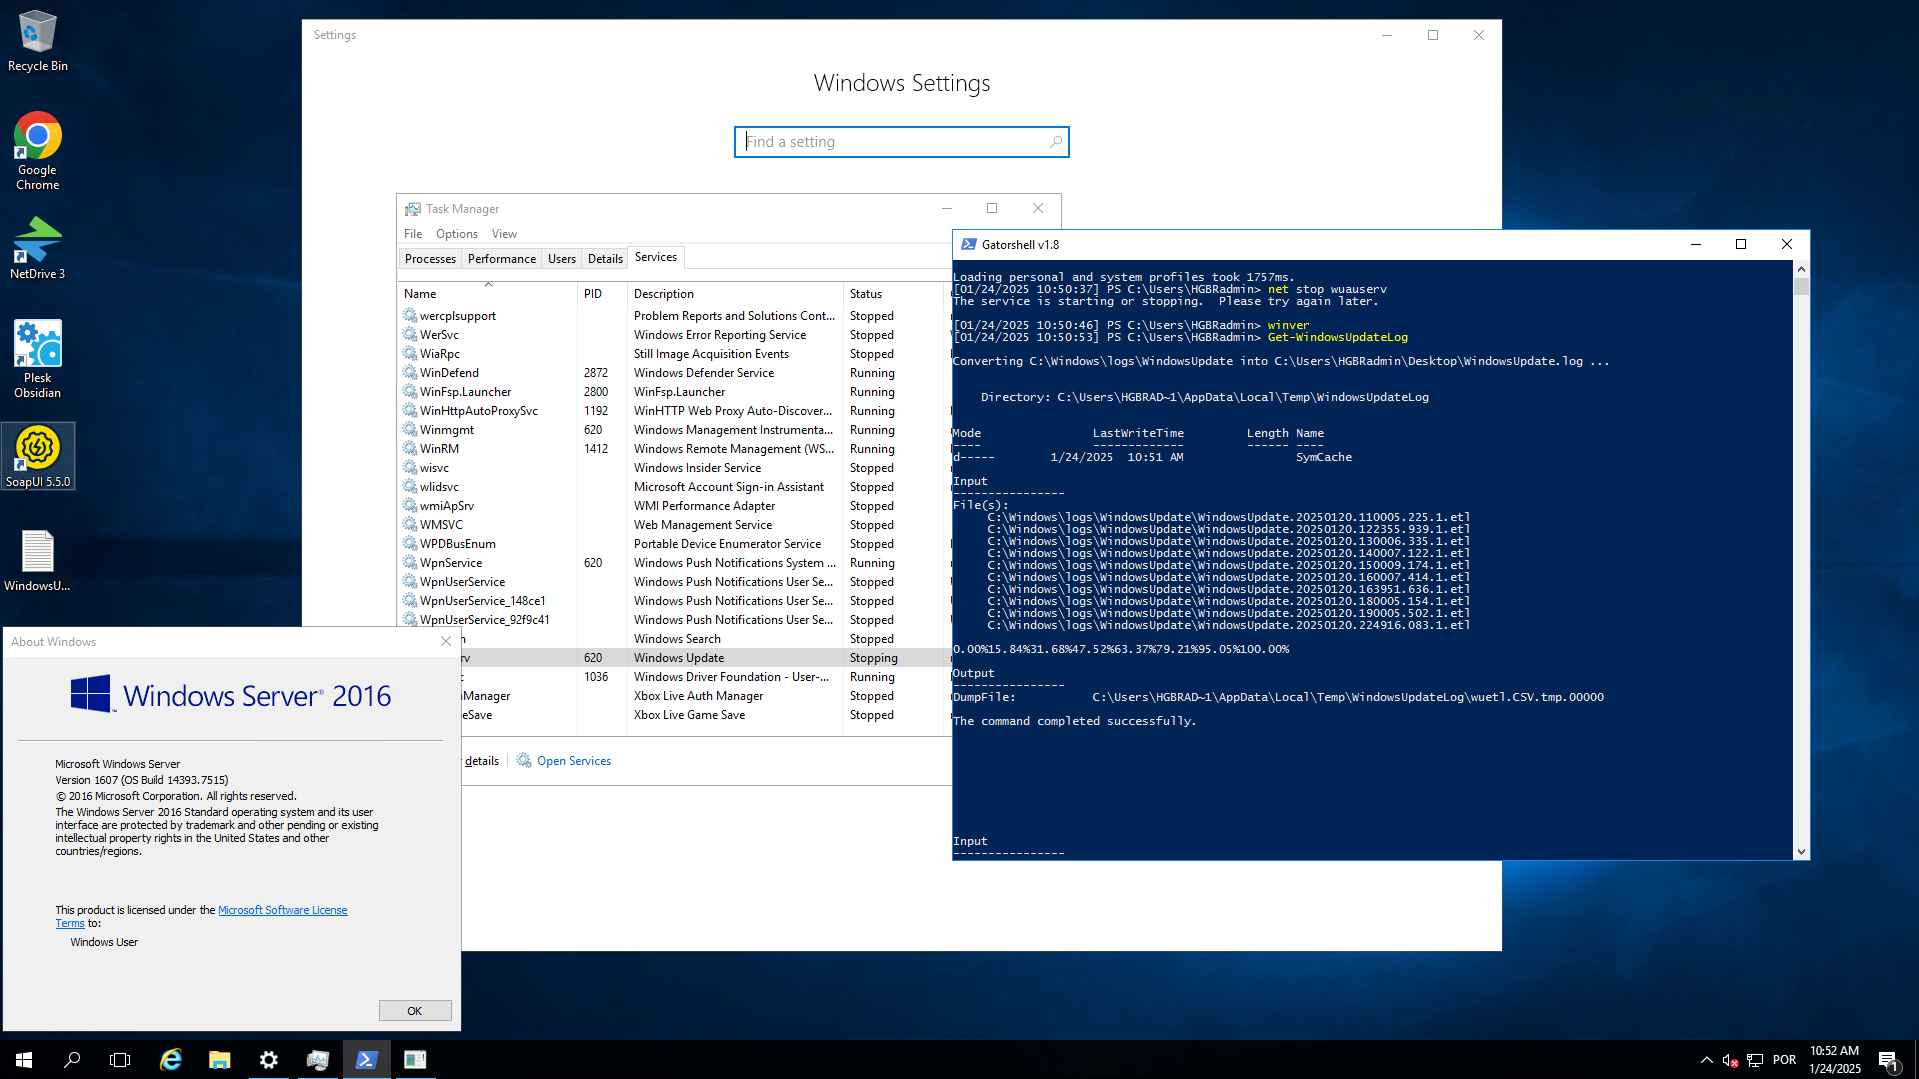Select the WinDefend service row
This screenshot has height=1079, width=1919.
pos(675,373)
